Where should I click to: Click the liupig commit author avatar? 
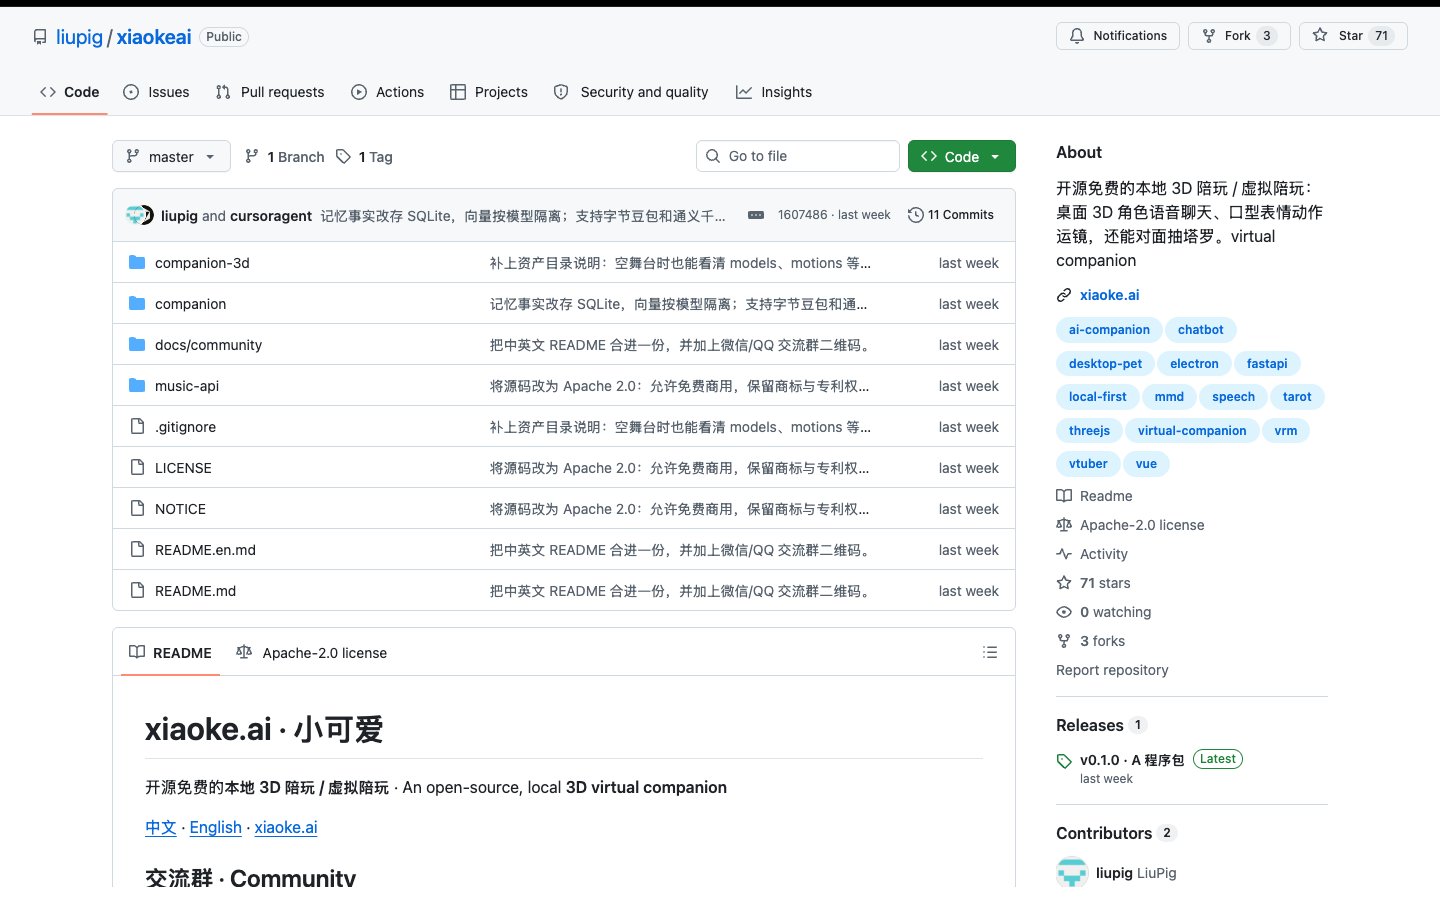134,215
